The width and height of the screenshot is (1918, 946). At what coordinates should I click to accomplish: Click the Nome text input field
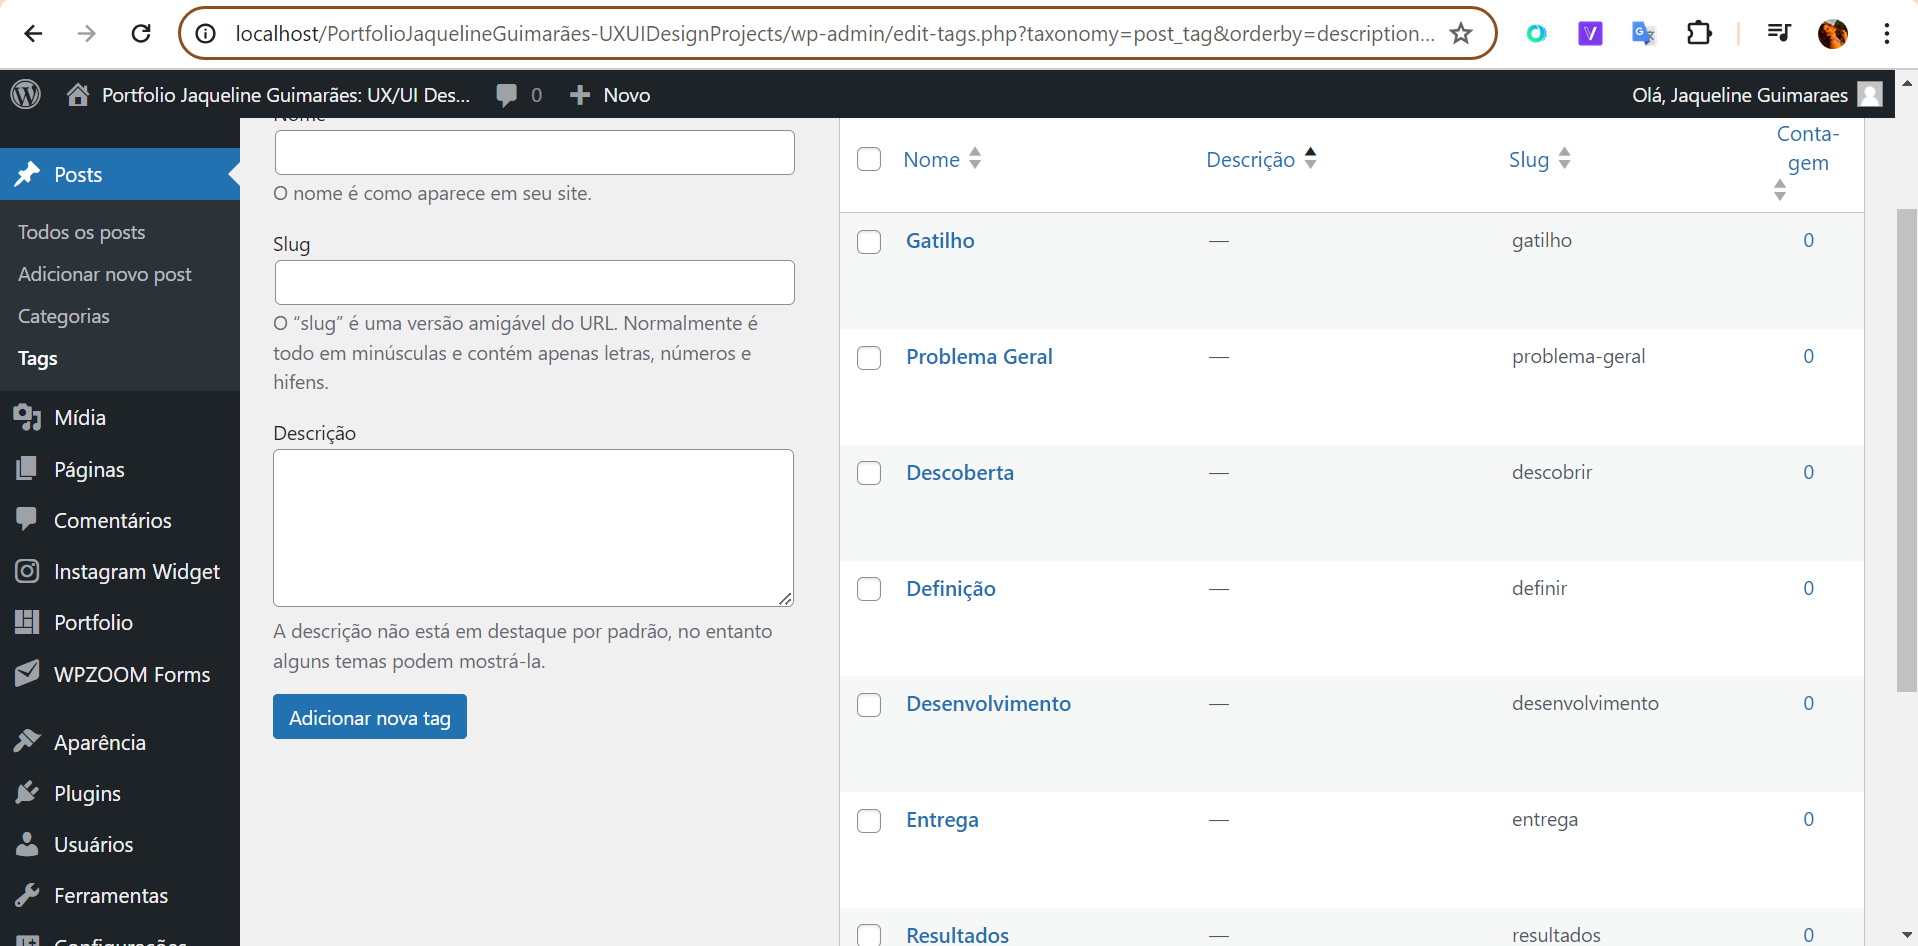click(x=535, y=152)
